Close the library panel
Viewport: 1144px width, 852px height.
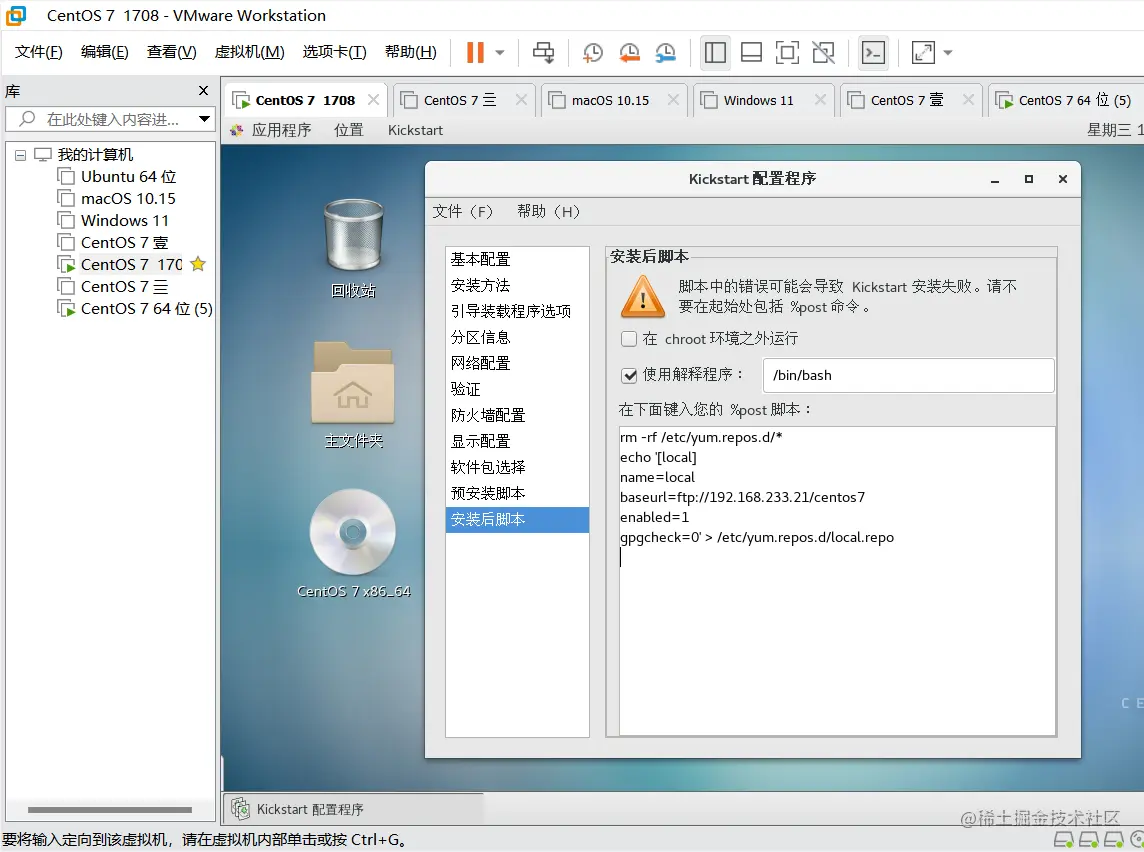point(204,90)
